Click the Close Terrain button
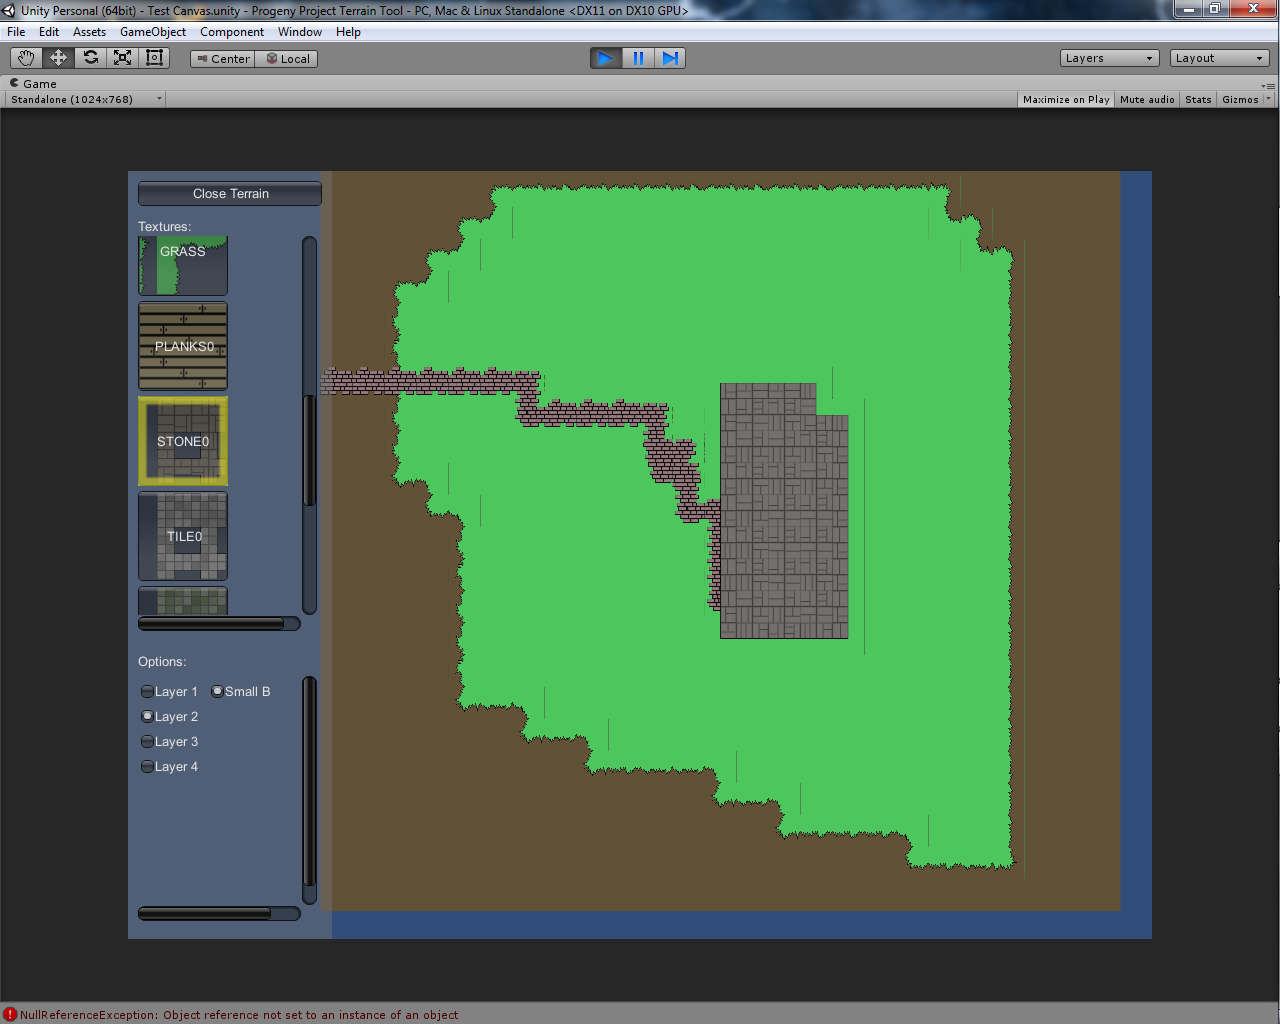This screenshot has width=1280, height=1024. click(230, 193)
